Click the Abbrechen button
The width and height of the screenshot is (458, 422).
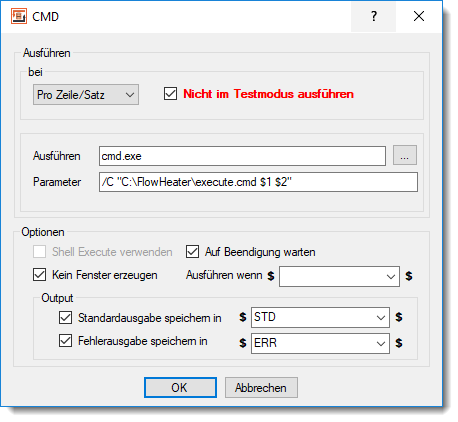pos(261,388)
